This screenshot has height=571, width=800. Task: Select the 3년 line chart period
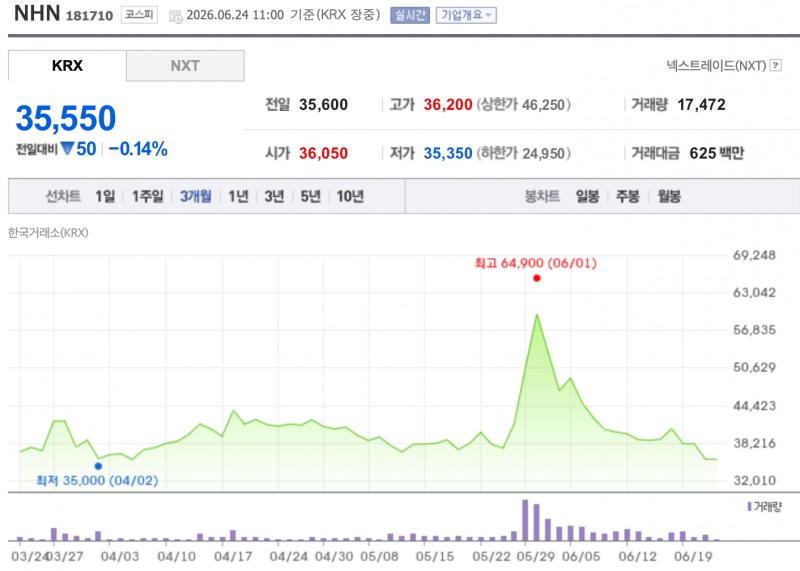(x=274, y=196)
